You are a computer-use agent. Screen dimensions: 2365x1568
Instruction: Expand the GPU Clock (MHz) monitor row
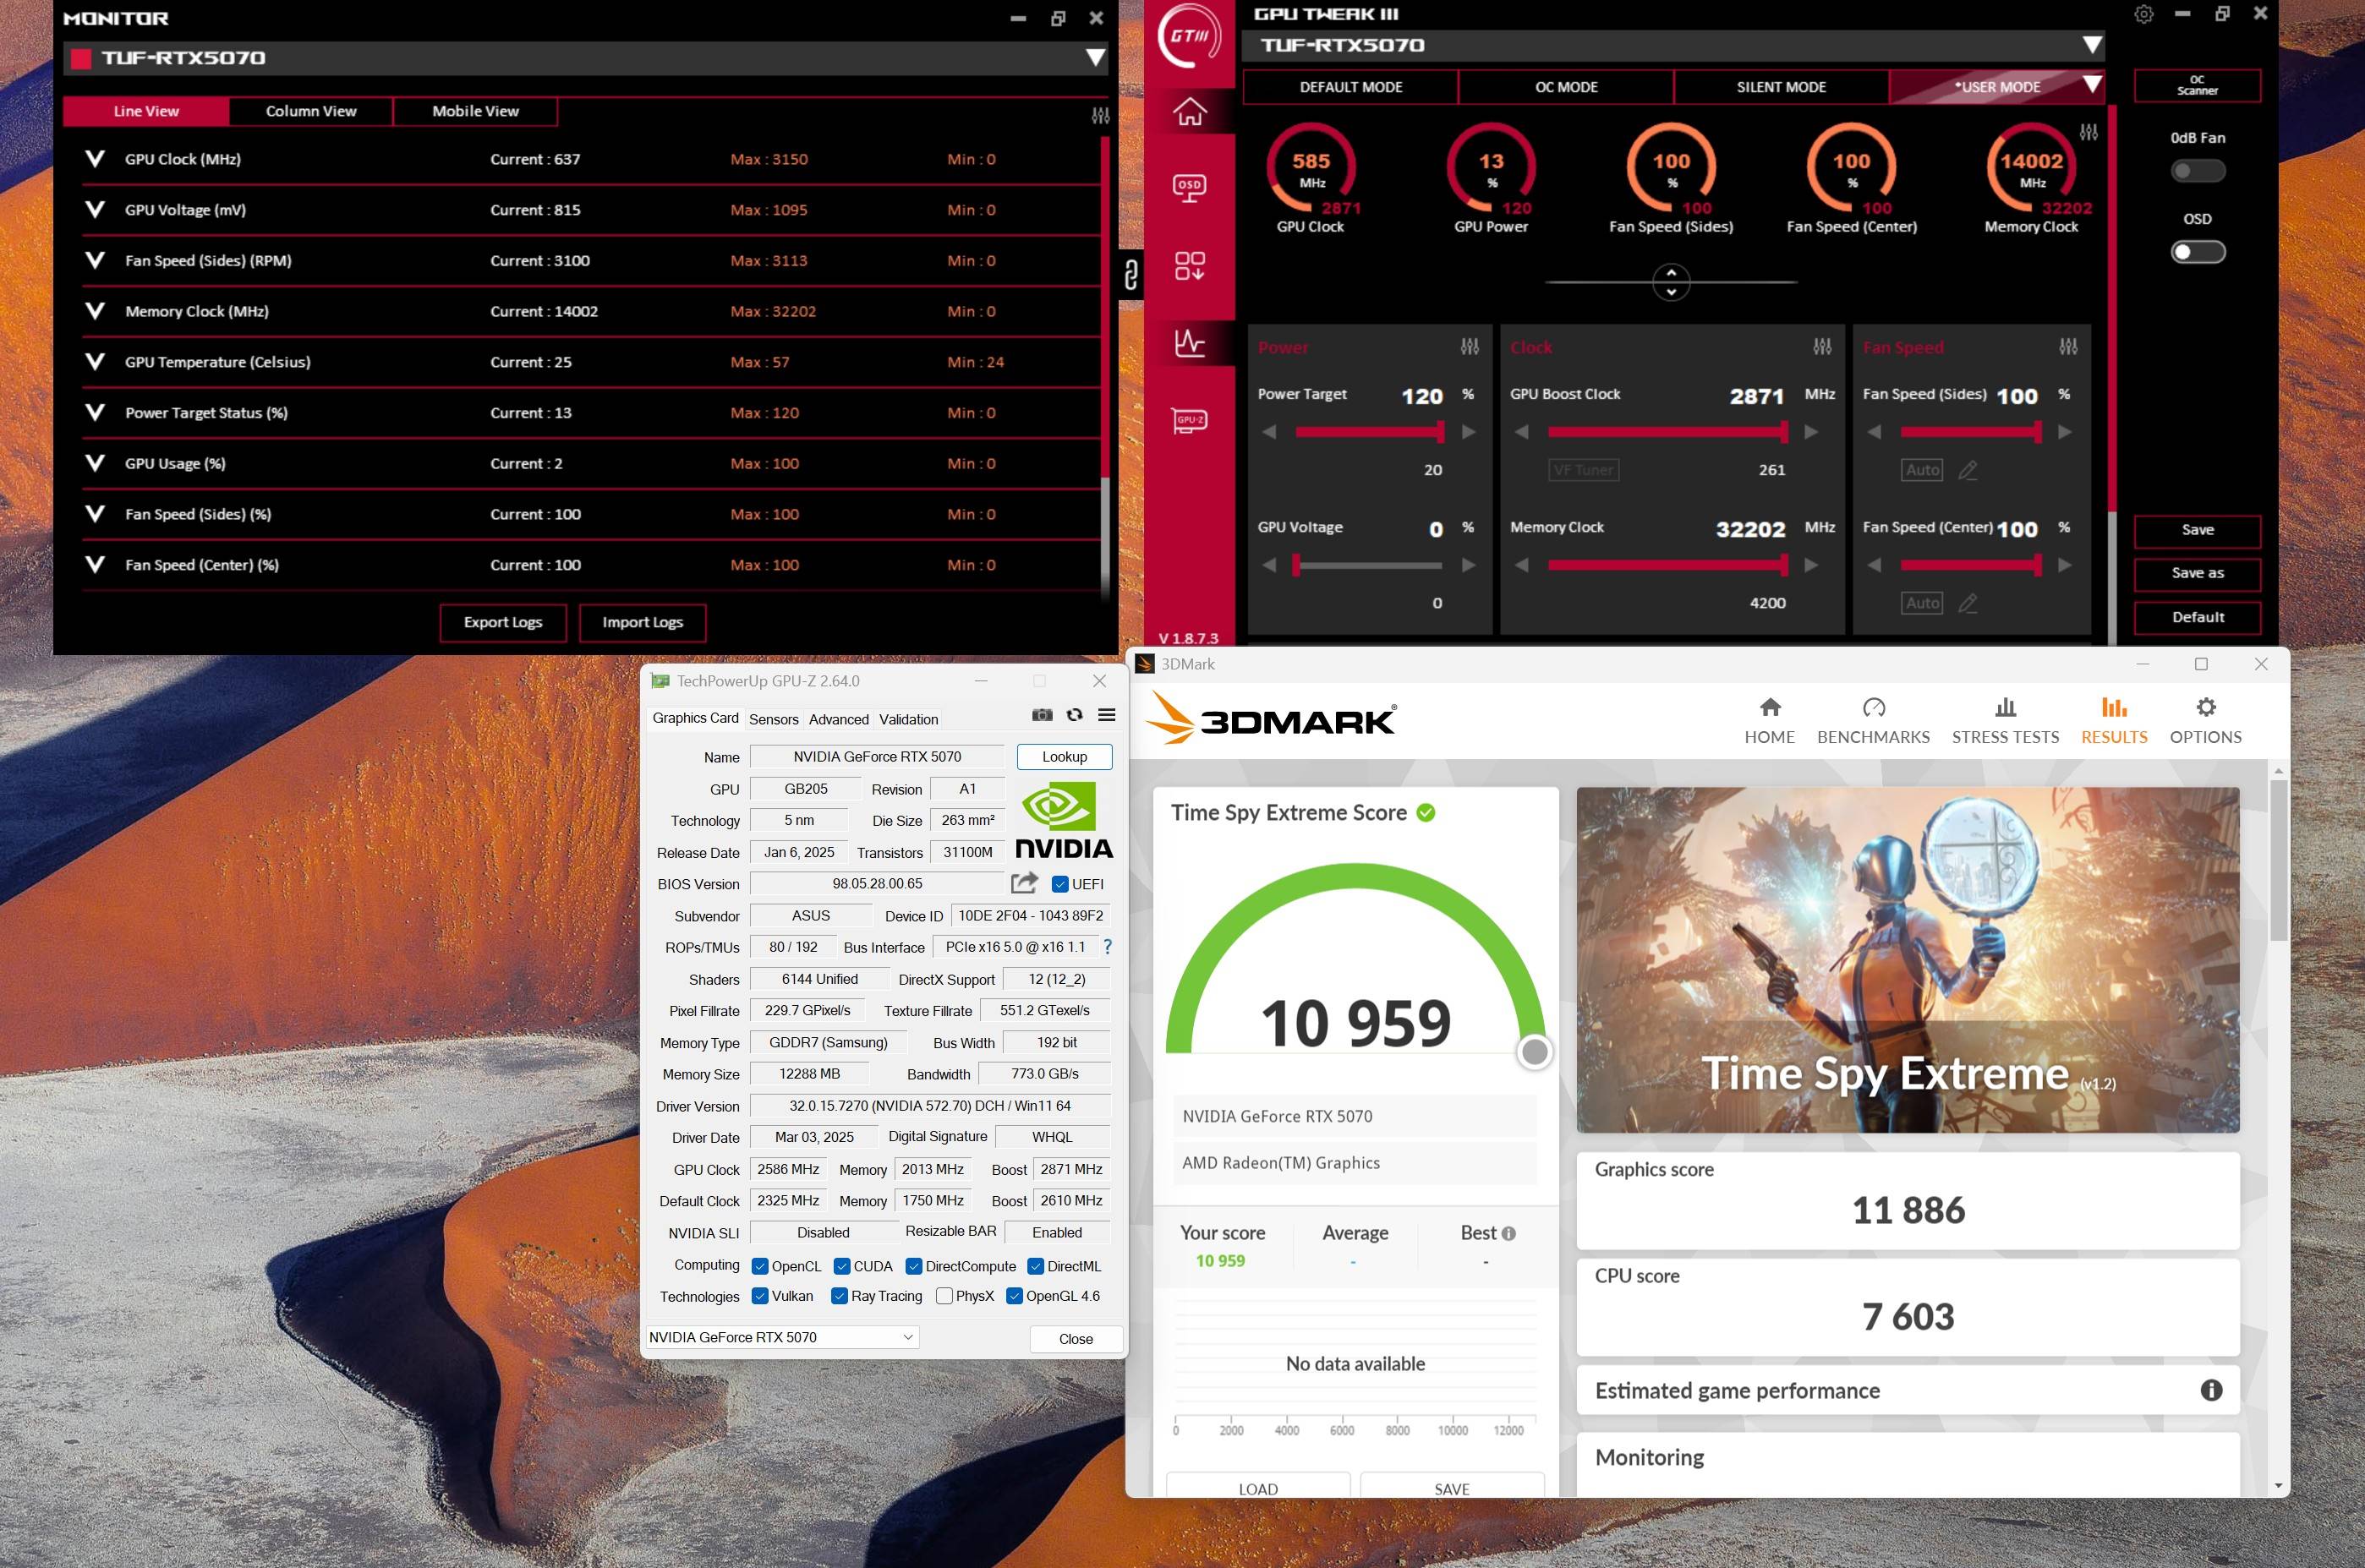[x=95, y=159]
